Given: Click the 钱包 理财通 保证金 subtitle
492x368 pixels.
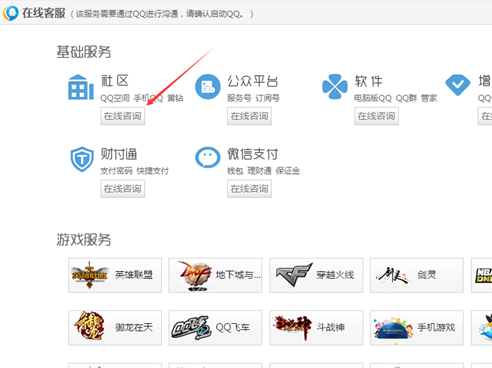Looking at the screenshot, I should (263, 171).
